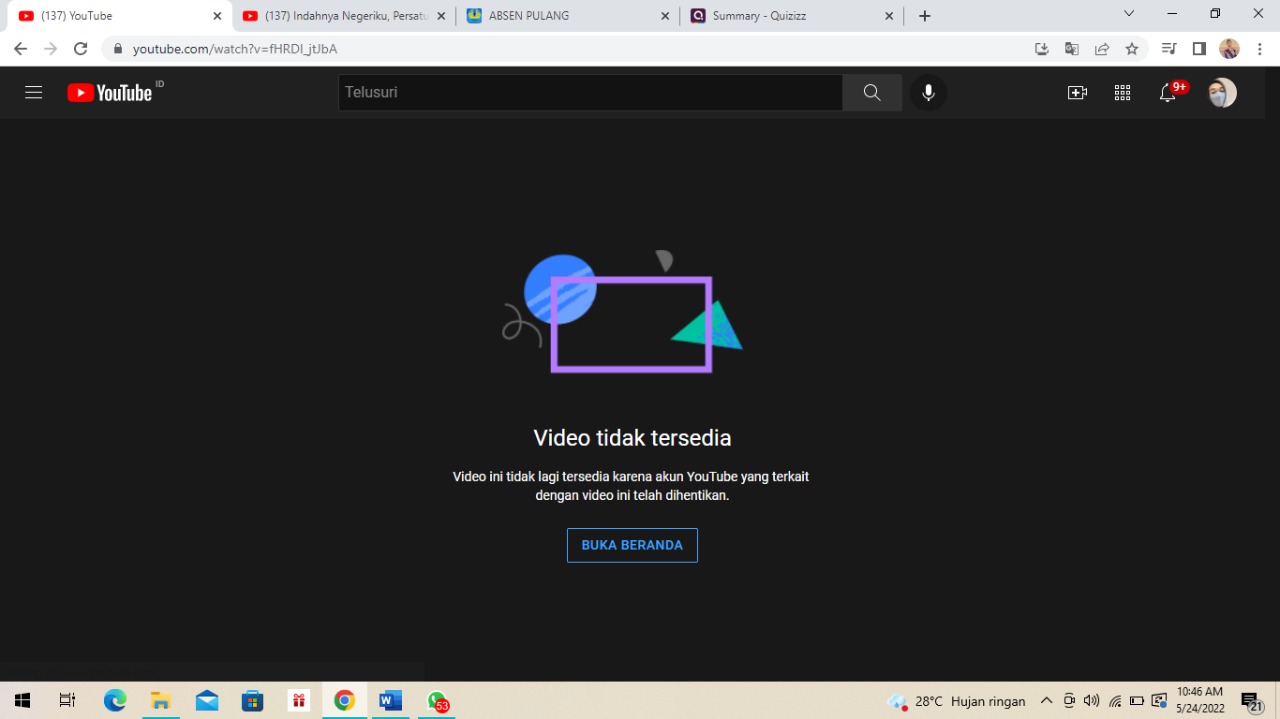
Task: Open Google Translate in the address bar
Action: click(x=1071, y=48)
